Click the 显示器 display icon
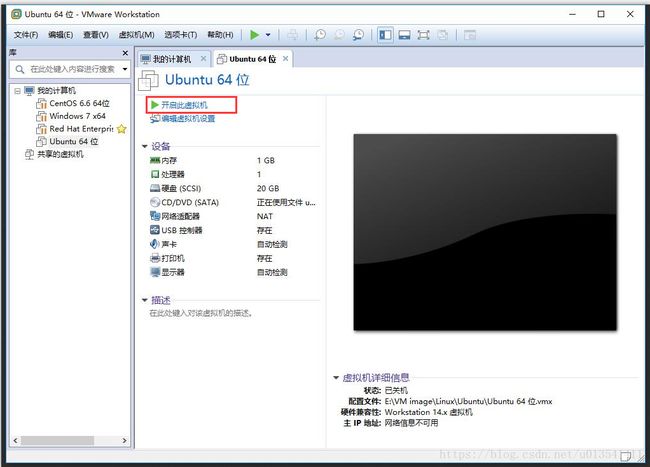Image resolution: width=650 pixels, height=467 pixels. tap(155, 272)
